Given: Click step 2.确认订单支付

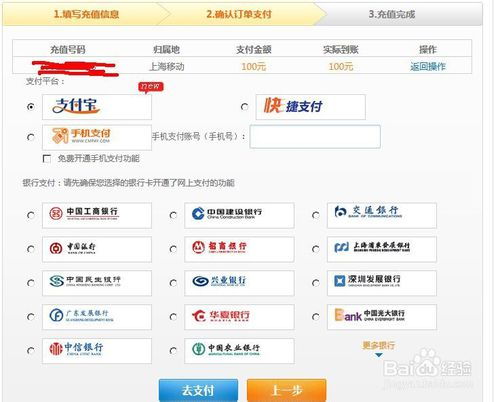Looking at the screenshot, I should 239,14.
